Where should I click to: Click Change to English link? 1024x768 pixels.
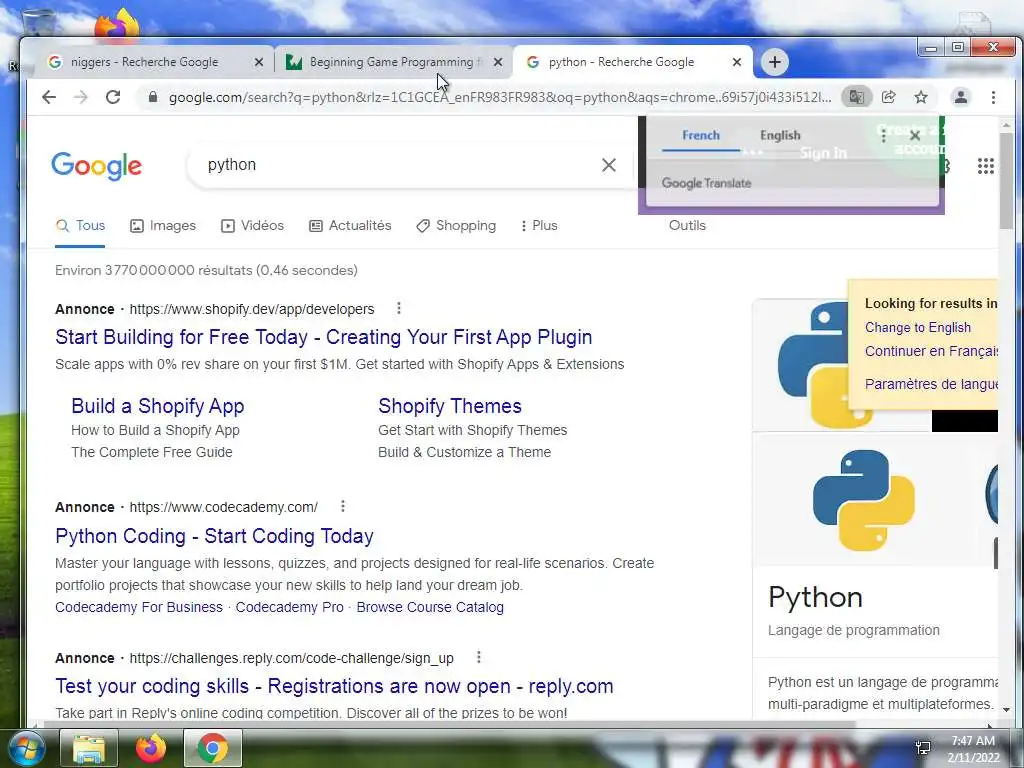[x=918, y=327]
